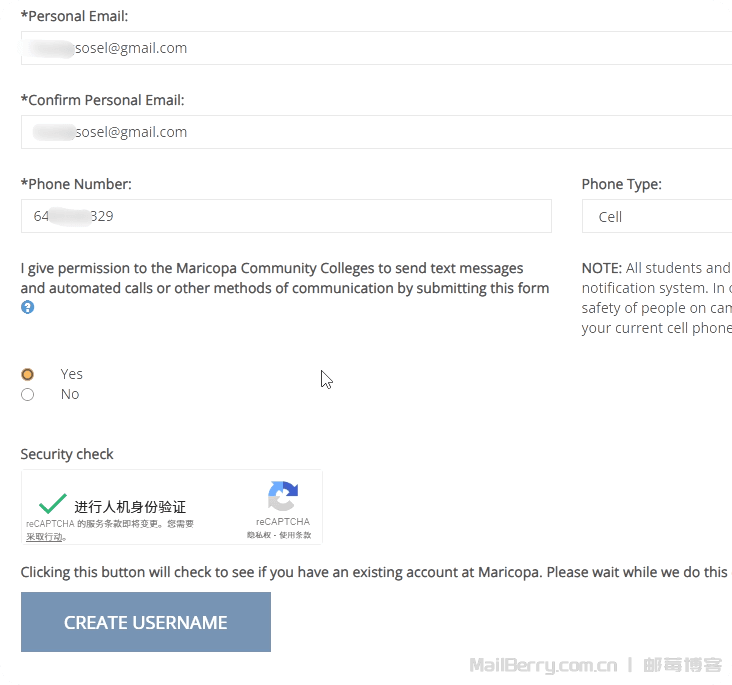Click the No option label text
The image size is (732, 685).
[x=70, y=394]
